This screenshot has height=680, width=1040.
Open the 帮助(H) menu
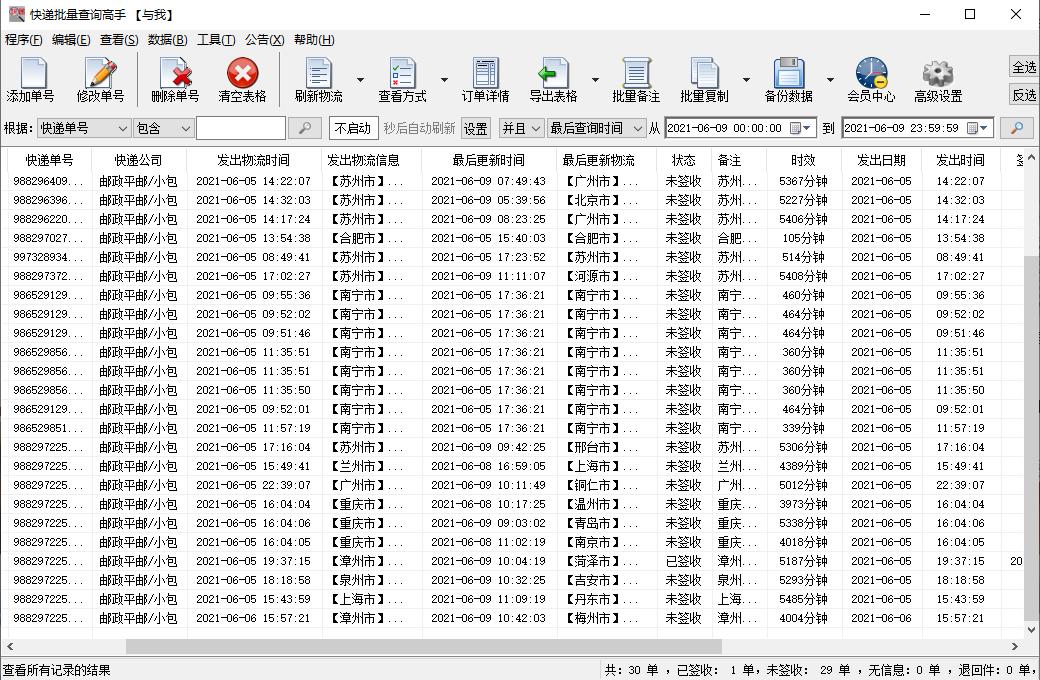click(x=314, y=40)
